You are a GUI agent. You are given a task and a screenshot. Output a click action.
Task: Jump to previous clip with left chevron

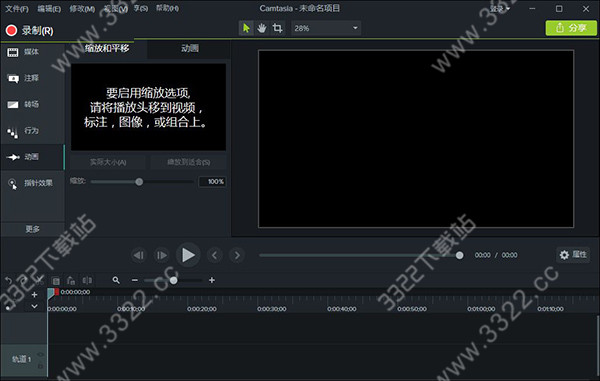coord(215,255)
